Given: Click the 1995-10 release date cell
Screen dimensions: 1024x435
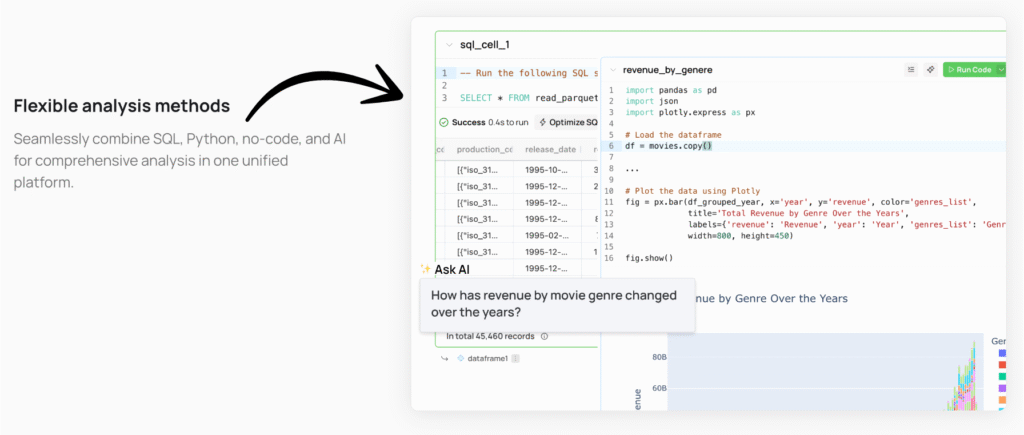Looking at the screenshot, I should tap(549, 170).
